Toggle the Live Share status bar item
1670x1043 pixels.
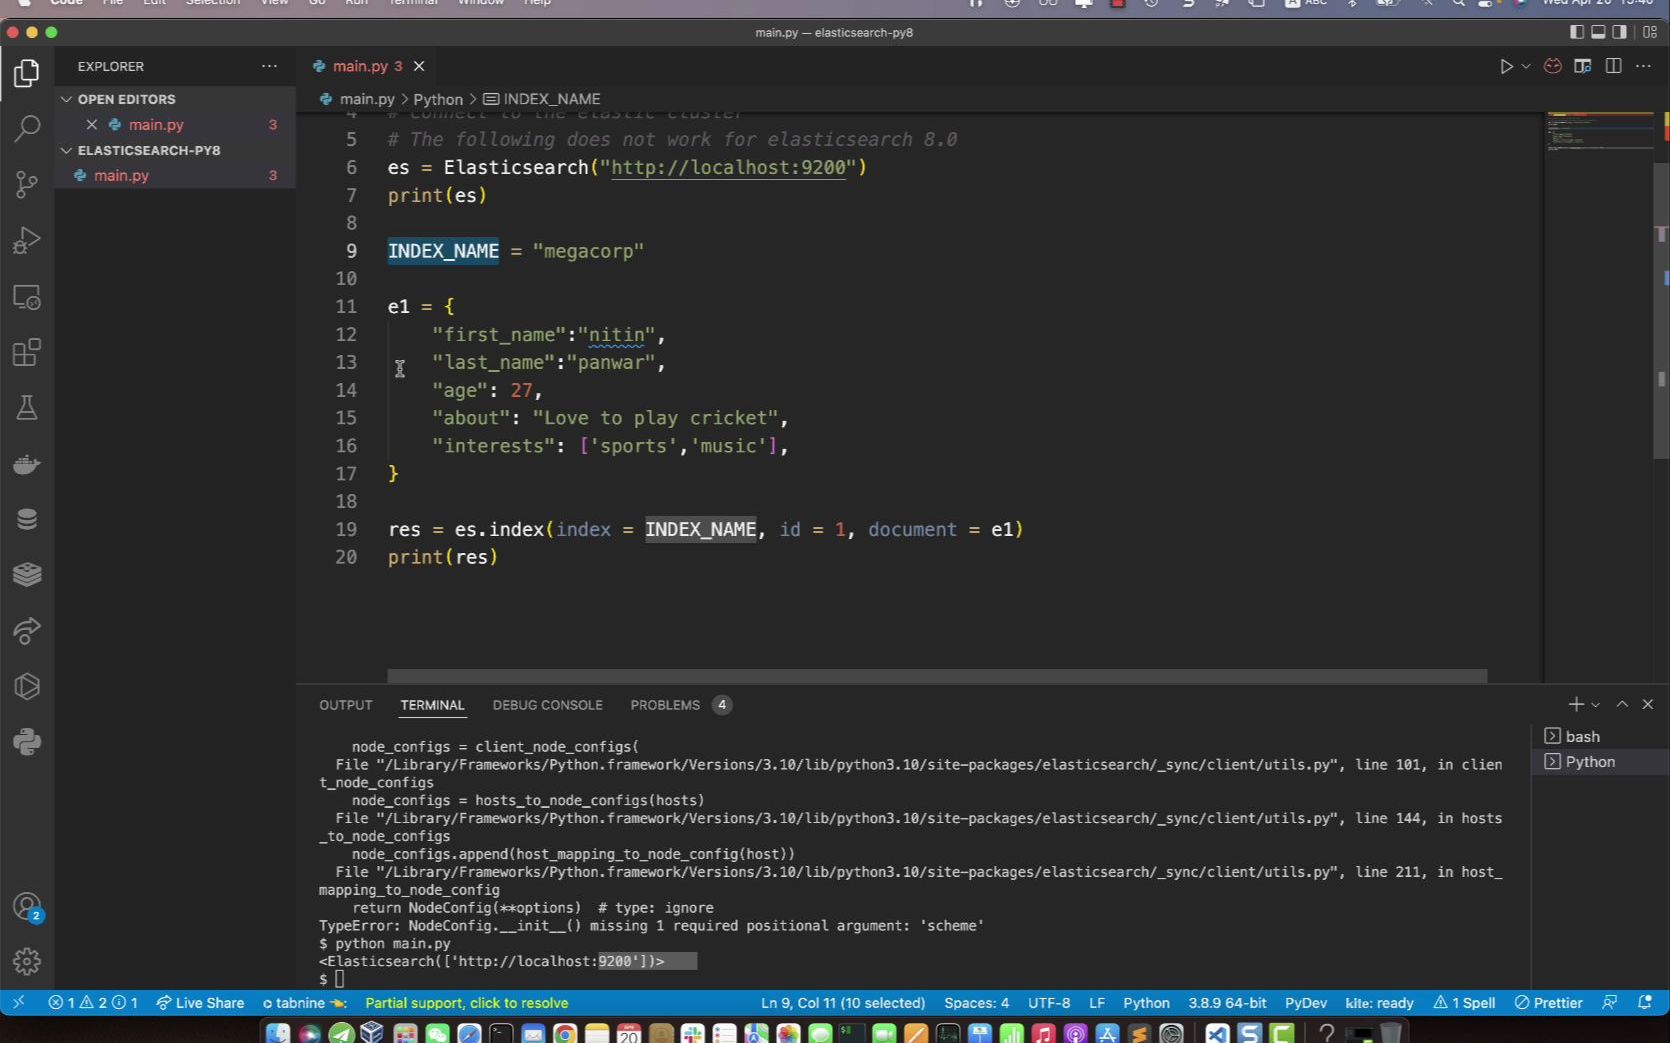(201, 1002)
